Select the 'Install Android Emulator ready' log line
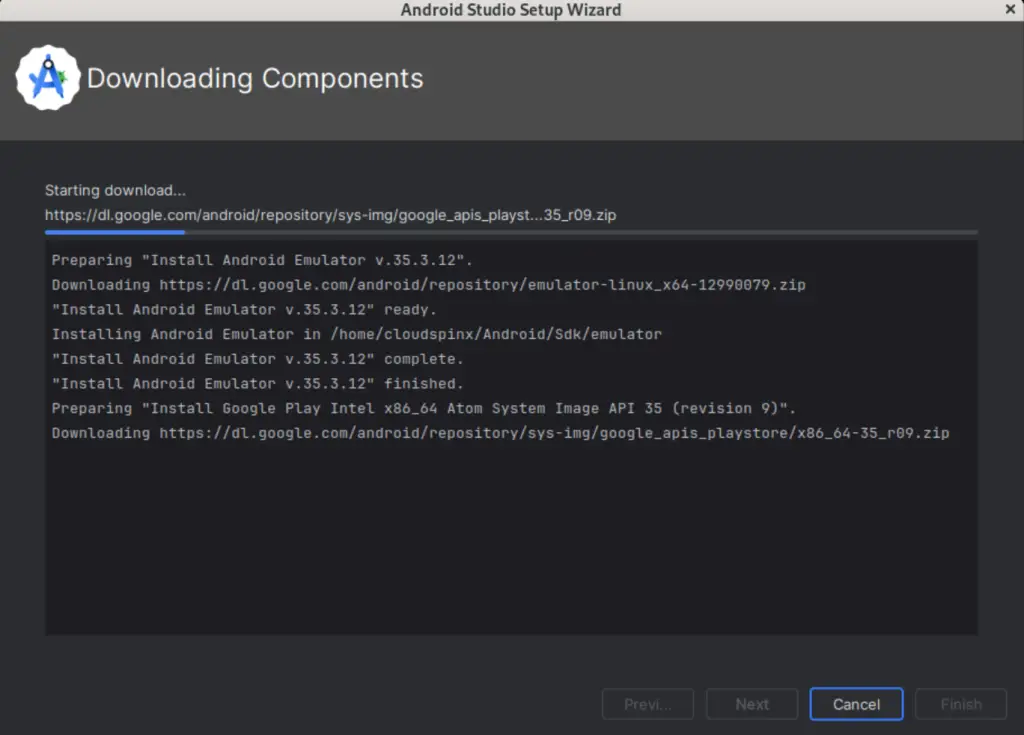 [255, 309]
